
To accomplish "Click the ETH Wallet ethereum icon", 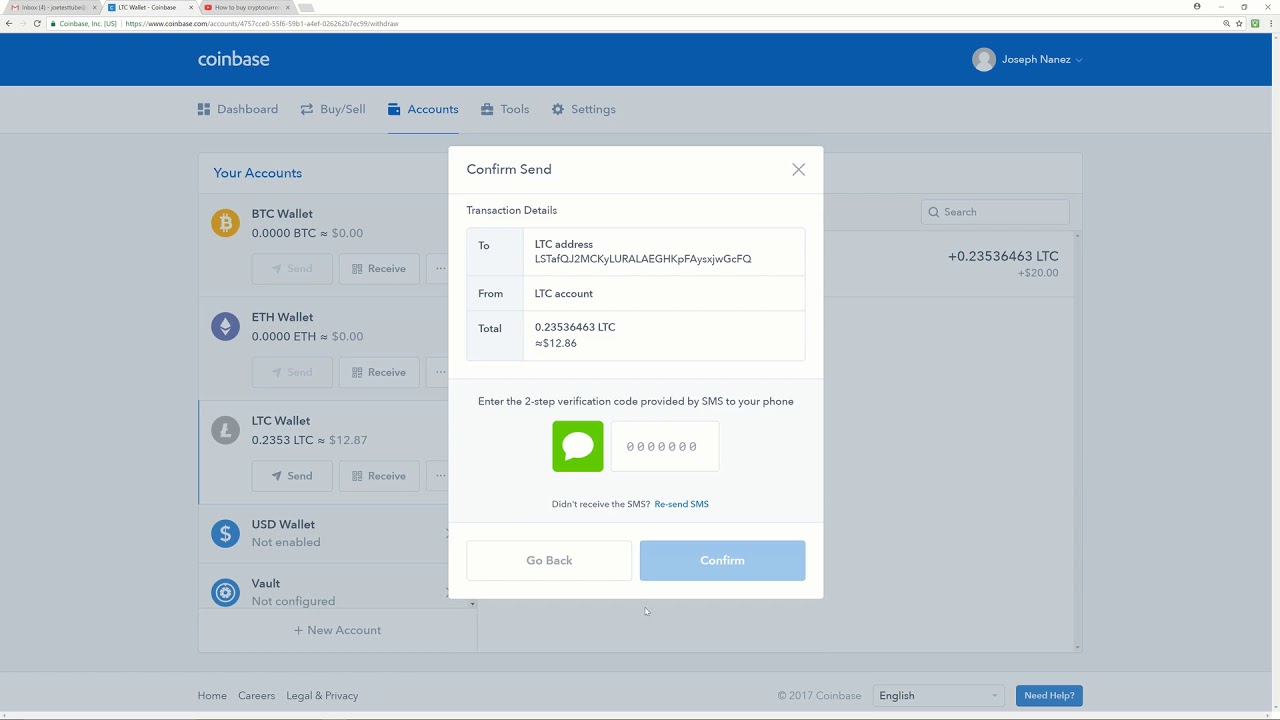I will [x=225, y=326].
